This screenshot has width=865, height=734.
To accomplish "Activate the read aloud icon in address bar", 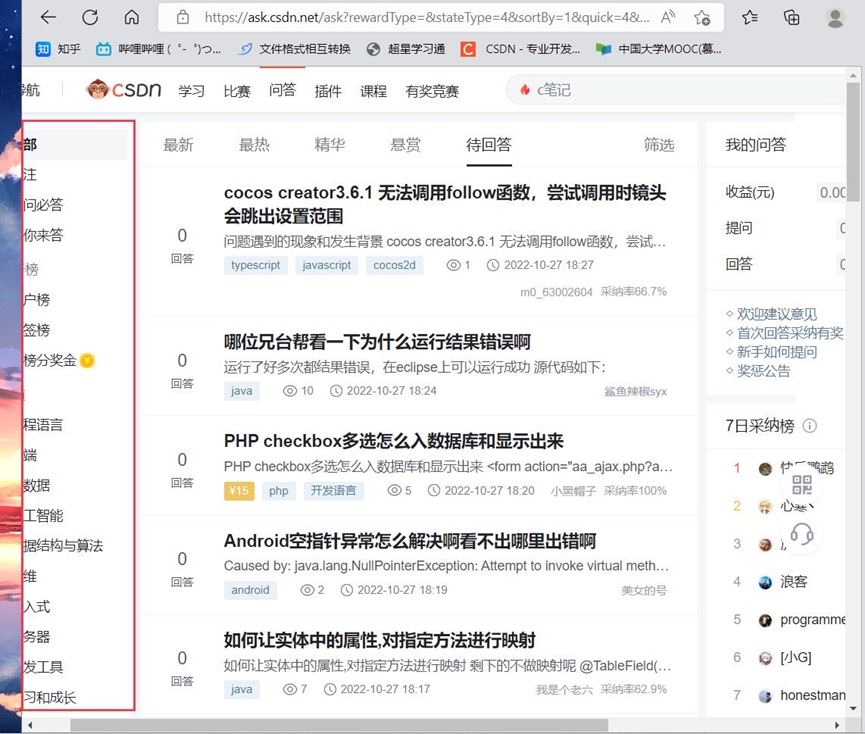I will (x=668, y=18).
